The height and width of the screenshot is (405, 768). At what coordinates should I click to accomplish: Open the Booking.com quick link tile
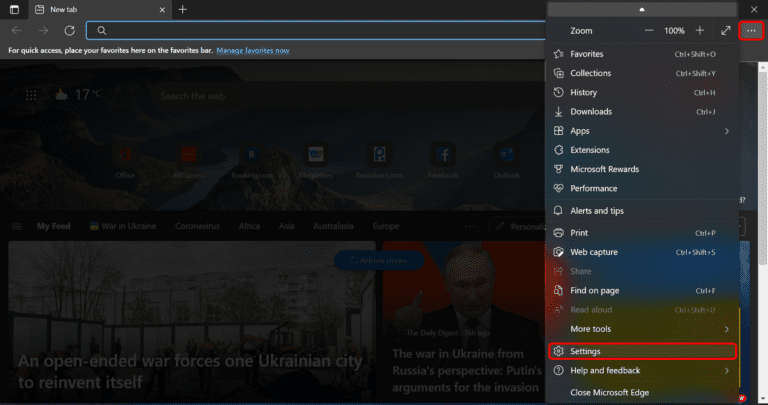pyautogui.click(x=252, y=162)
